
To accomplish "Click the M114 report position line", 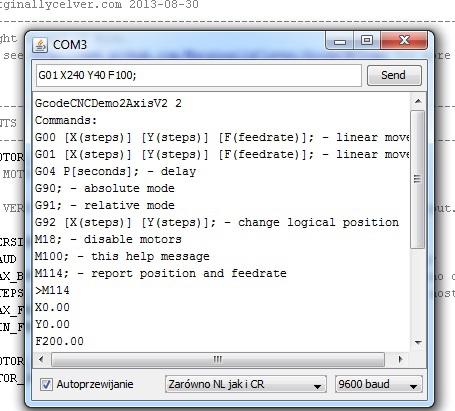I will [x=161, y=273].
